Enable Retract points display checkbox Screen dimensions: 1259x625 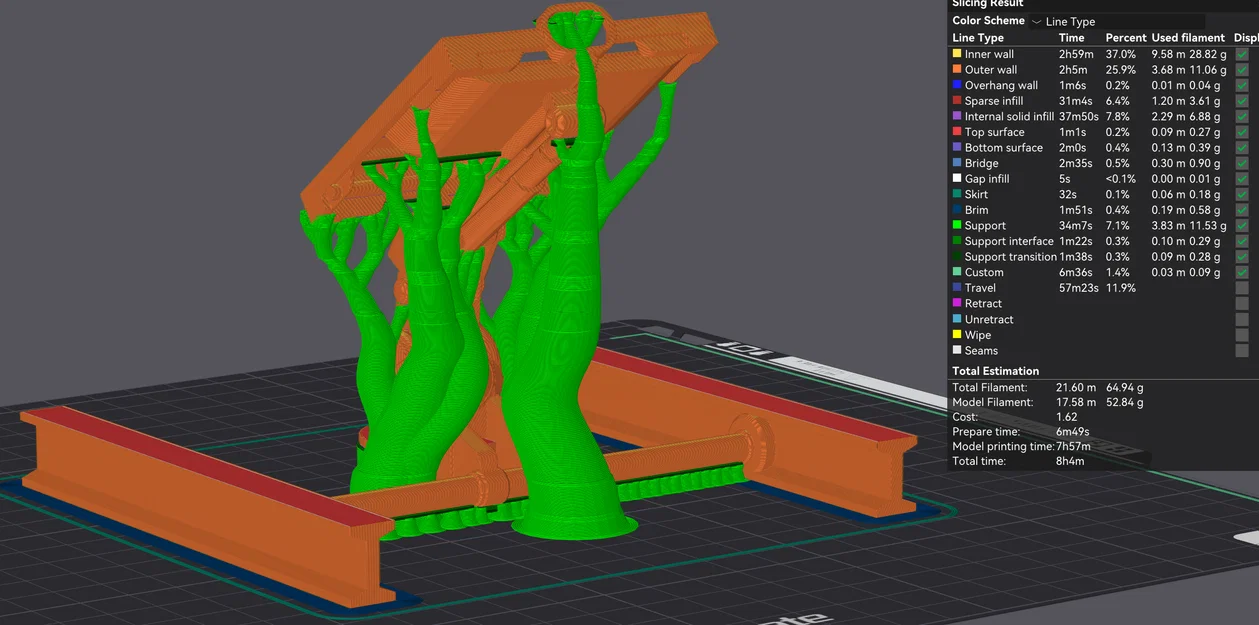1241,304
